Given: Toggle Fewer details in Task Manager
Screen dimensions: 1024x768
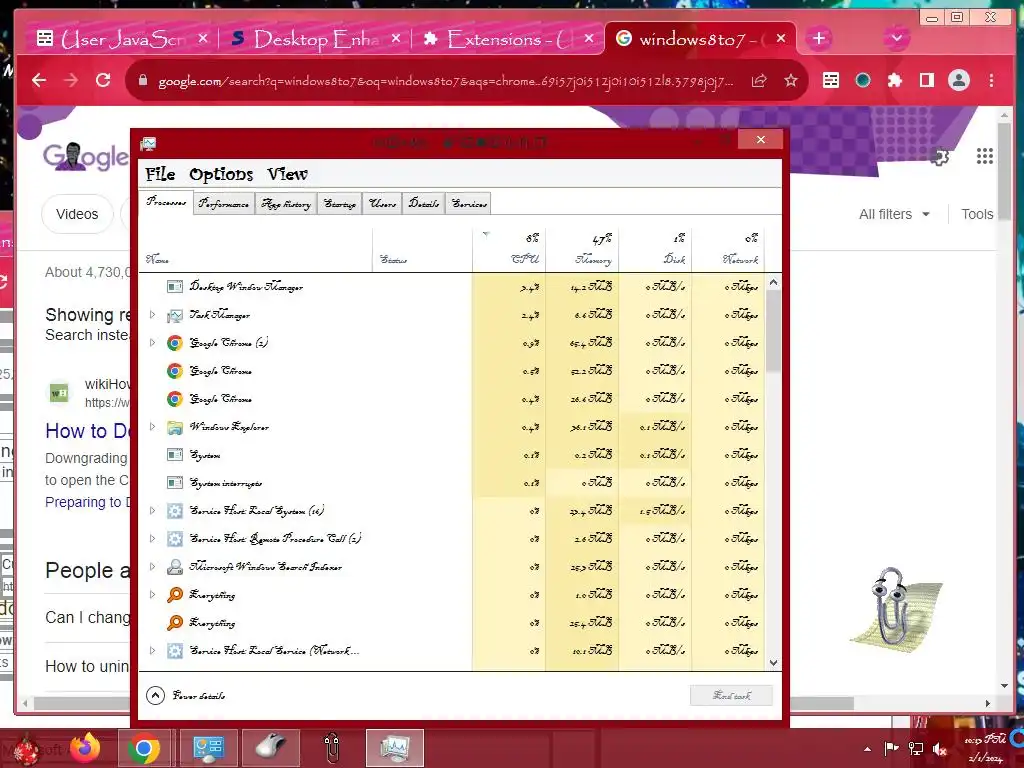Looking at the screenshot, I should pyautogui.click(x=185, y=696).
